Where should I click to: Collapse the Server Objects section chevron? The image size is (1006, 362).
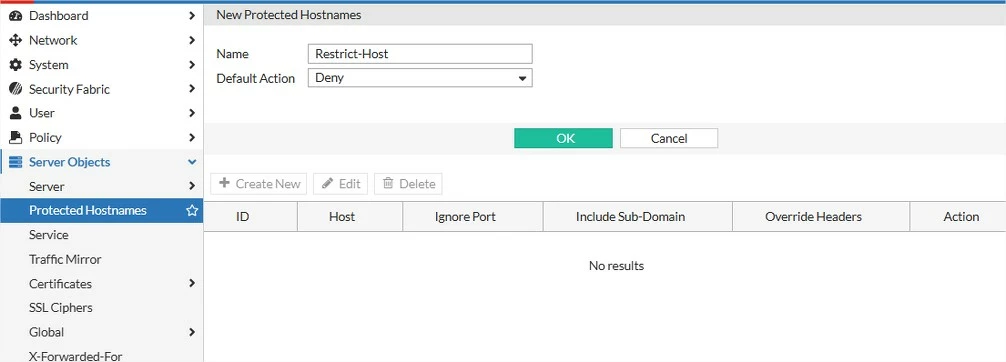coord(192,162)
